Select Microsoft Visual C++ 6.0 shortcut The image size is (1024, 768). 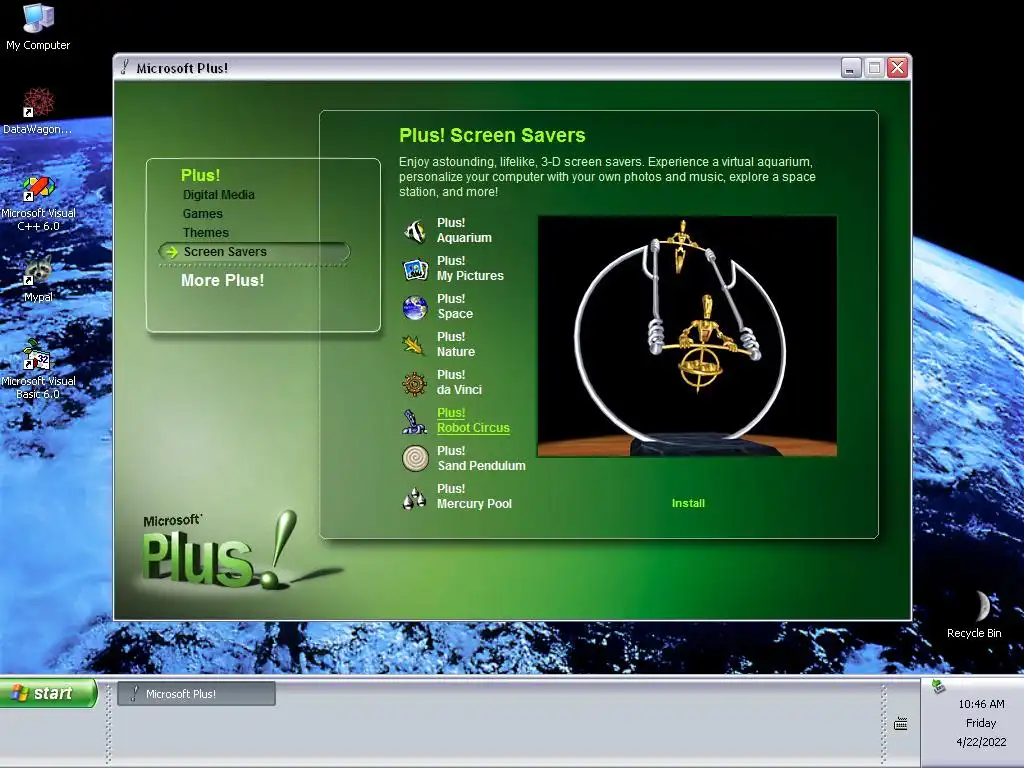pyautogui.click(x=38, y=204)
